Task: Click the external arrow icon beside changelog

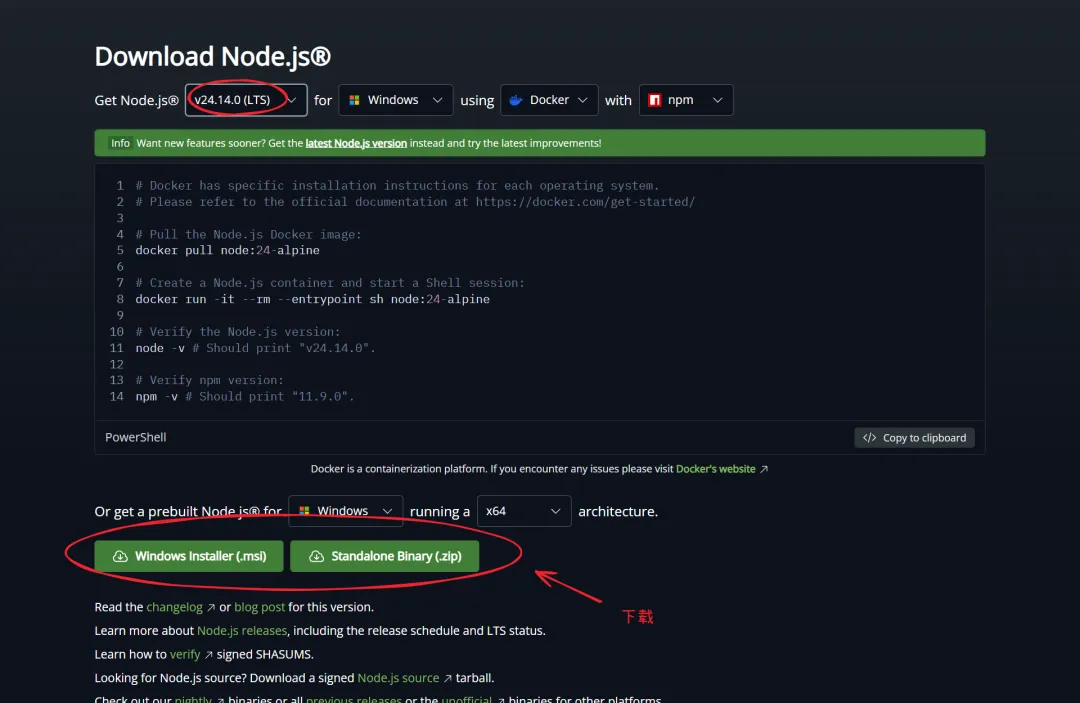Action: click(211, 608)
